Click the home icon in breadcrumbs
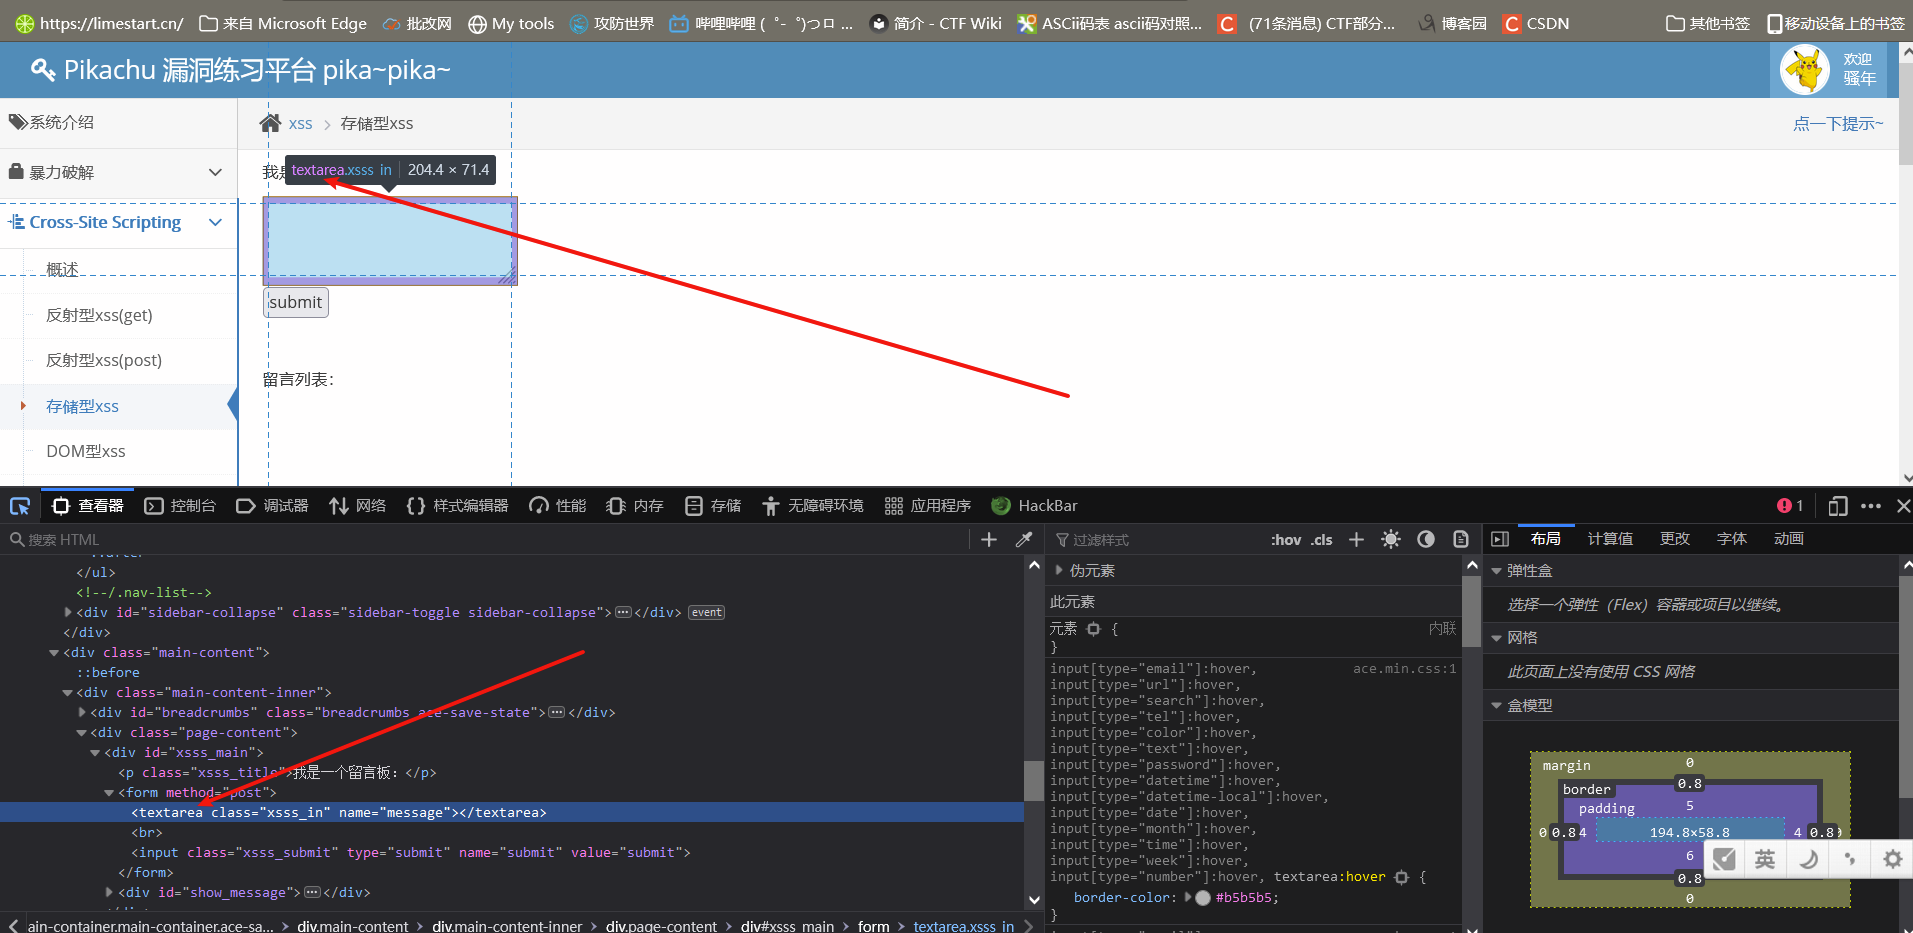This screenshot has height=933, width=1913. 270,123
